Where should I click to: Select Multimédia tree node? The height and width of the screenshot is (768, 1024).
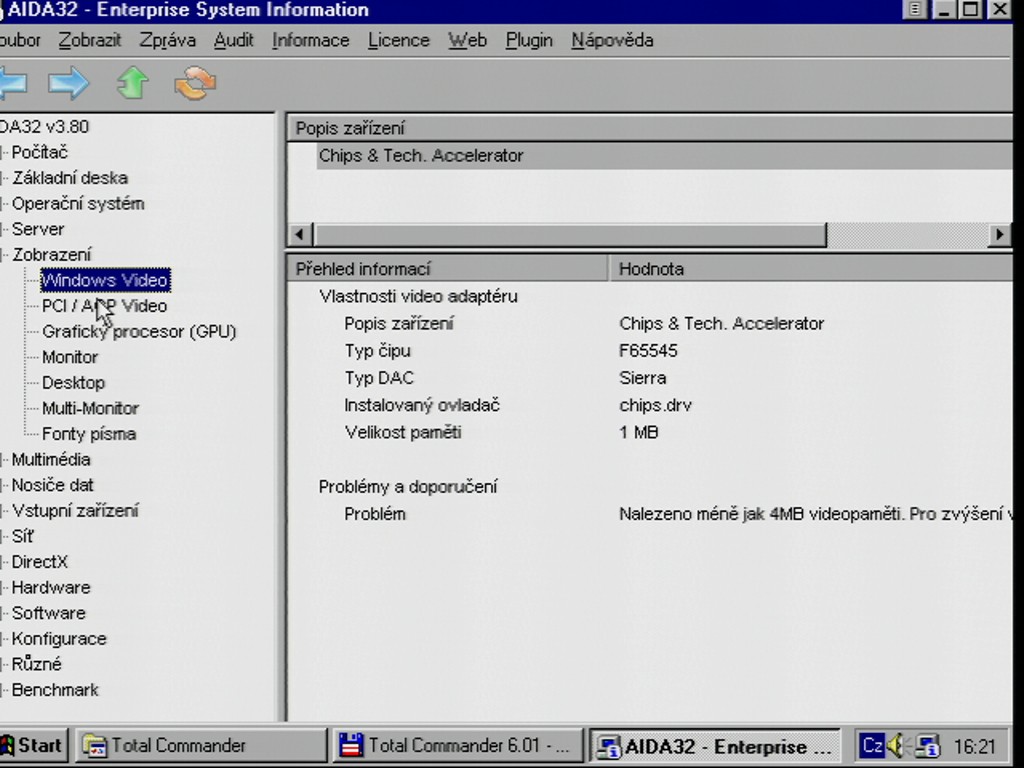[51, 460]
